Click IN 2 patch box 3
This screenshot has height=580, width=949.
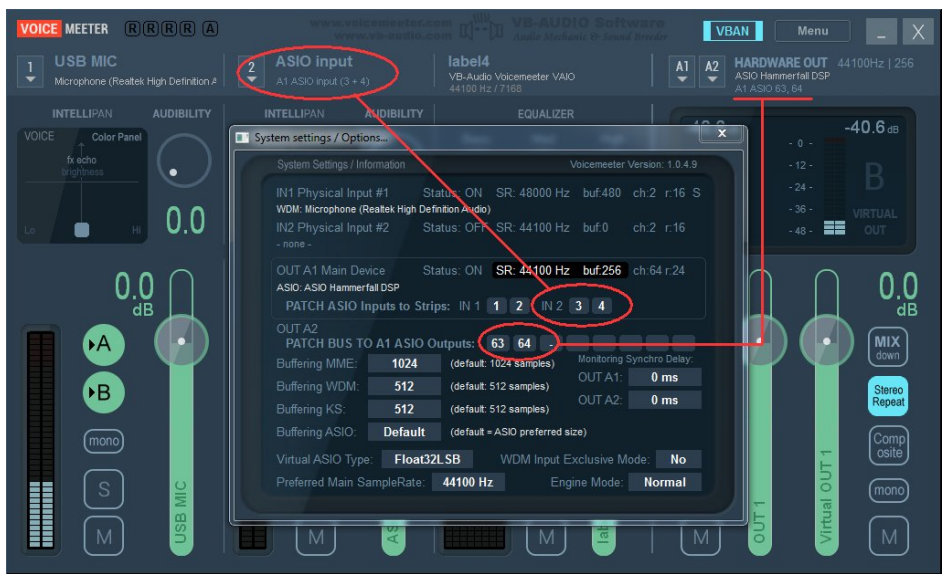click(578, 306)
